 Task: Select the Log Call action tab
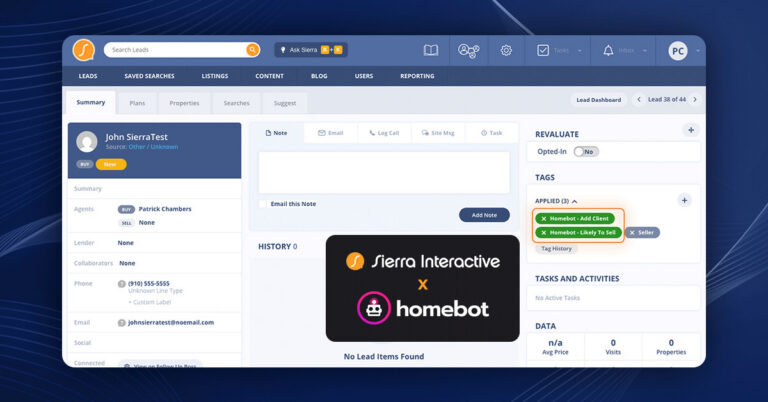click(384, 133)
